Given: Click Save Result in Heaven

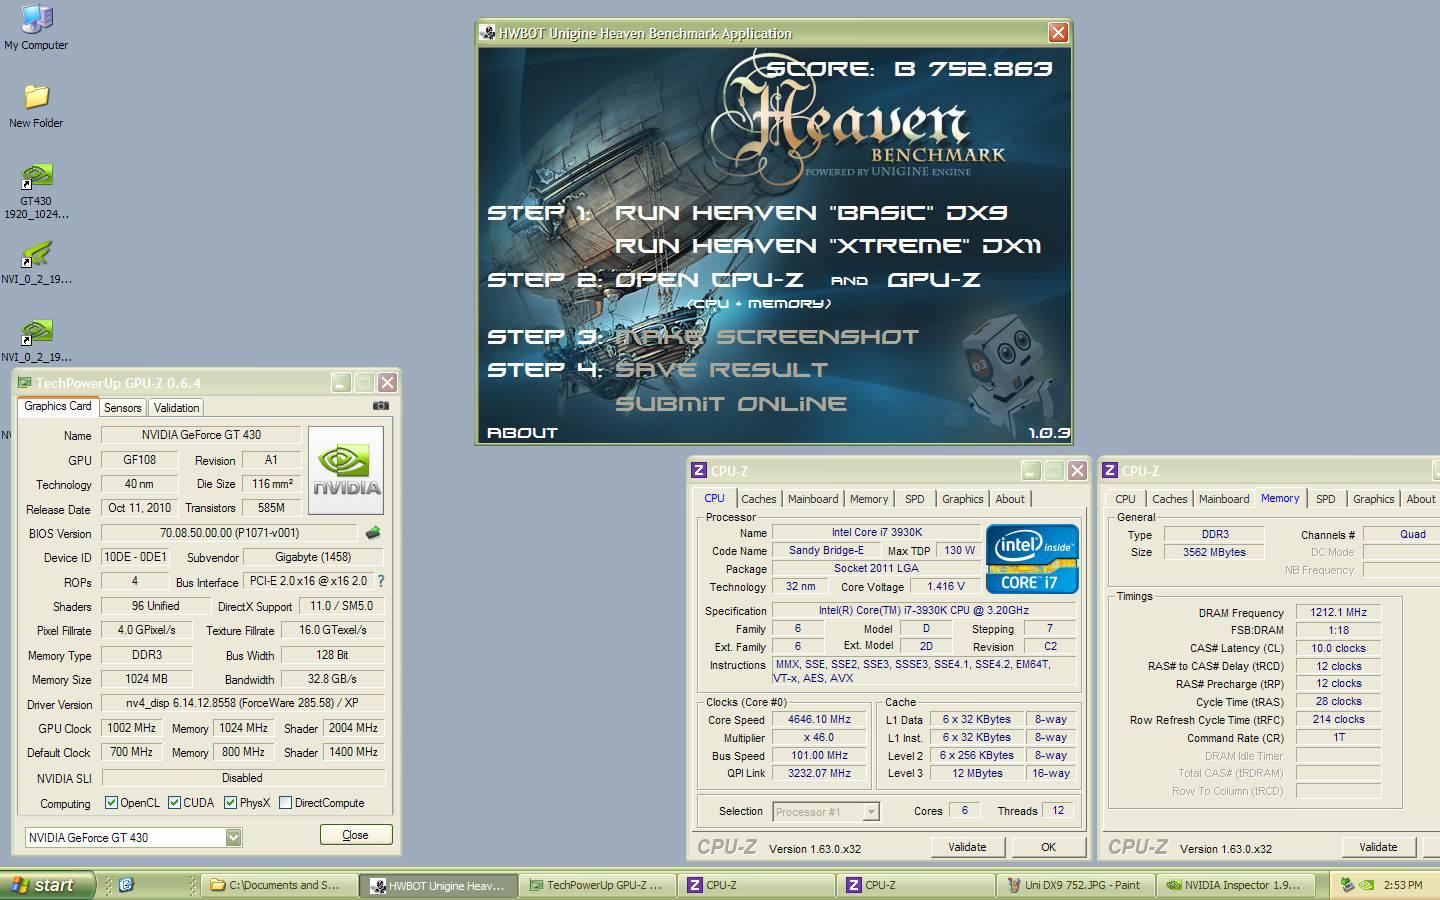Looking at the screenshot, I should click(721, 370).
